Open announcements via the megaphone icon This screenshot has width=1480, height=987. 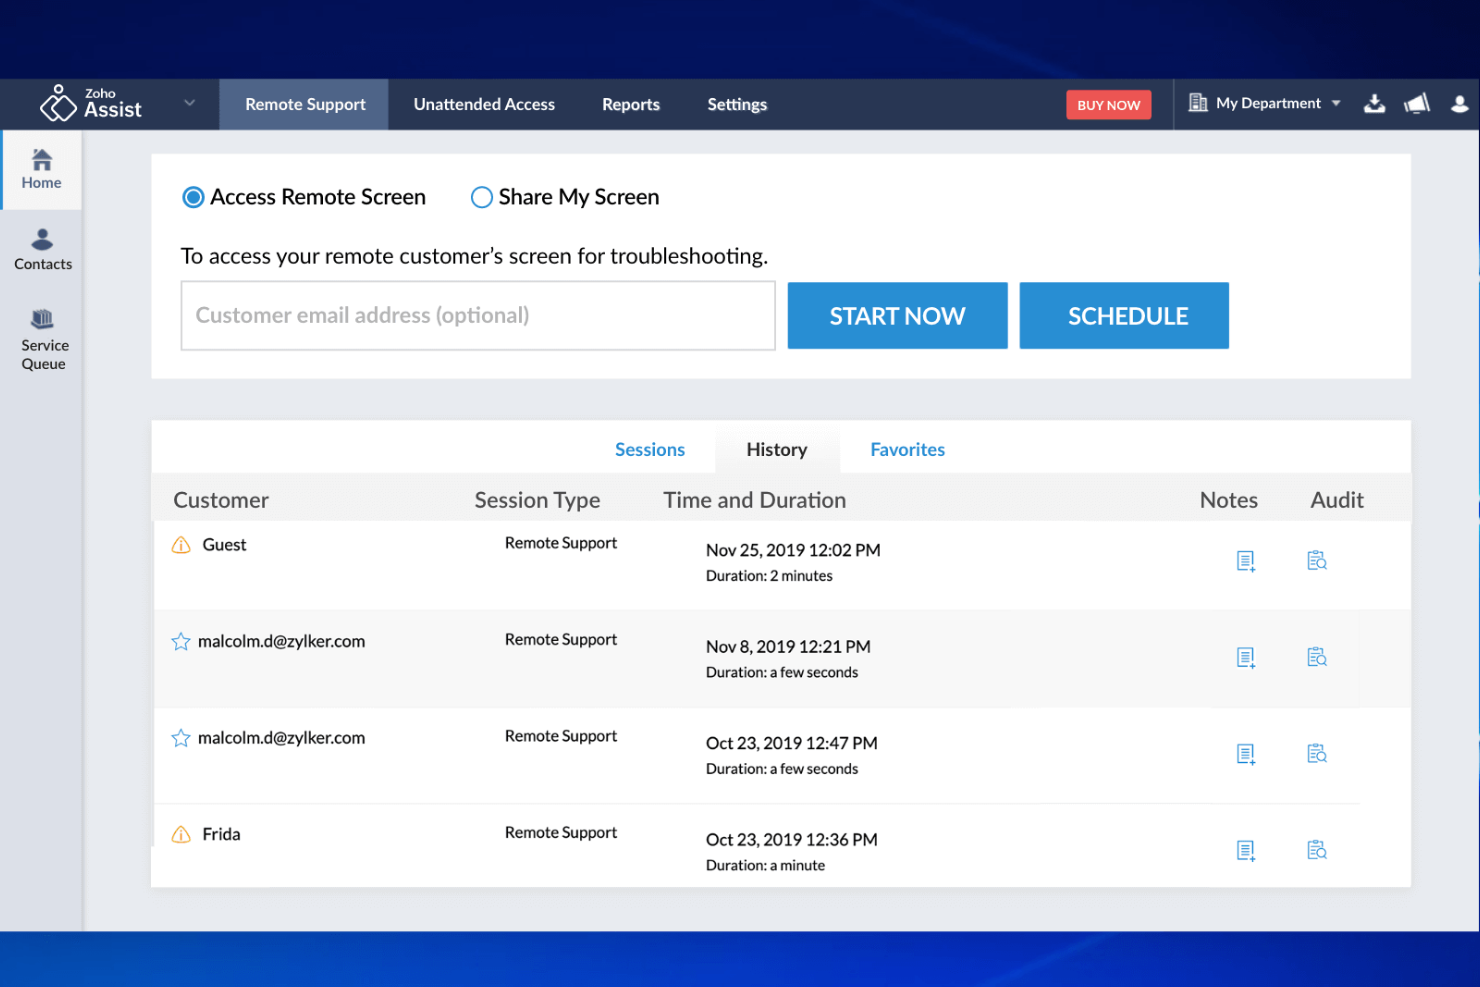point(1417,103)
